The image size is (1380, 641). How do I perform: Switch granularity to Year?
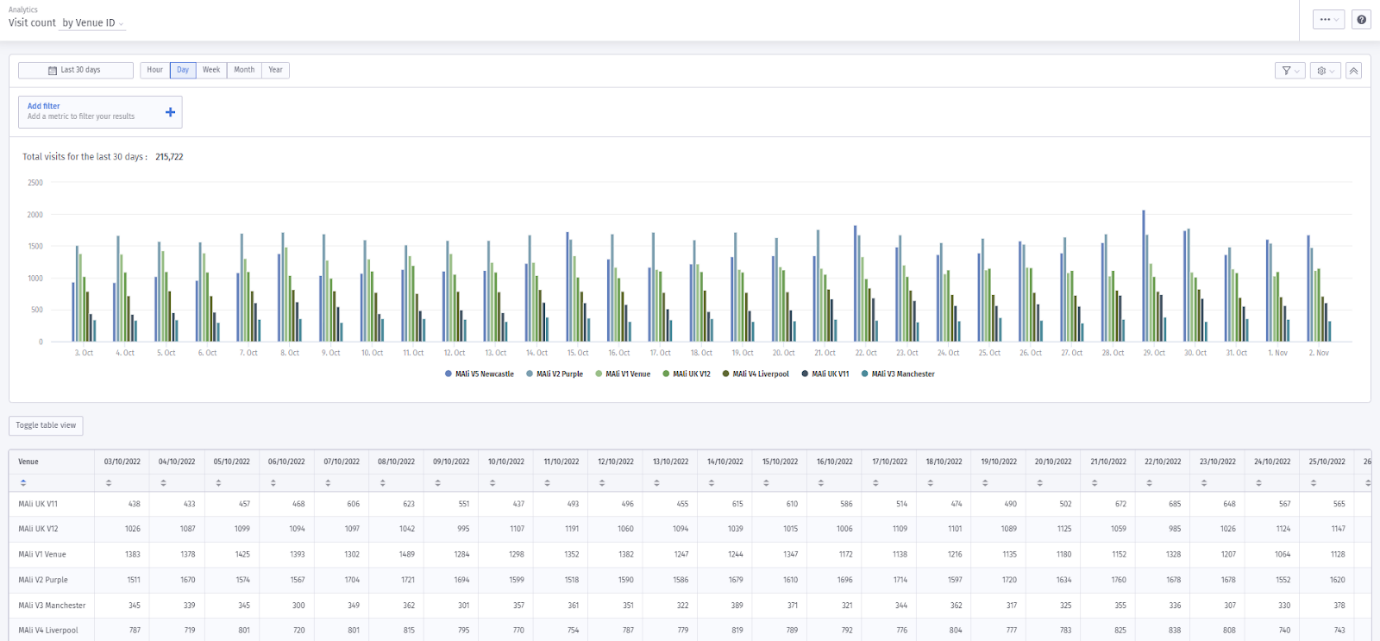[276, 70]
